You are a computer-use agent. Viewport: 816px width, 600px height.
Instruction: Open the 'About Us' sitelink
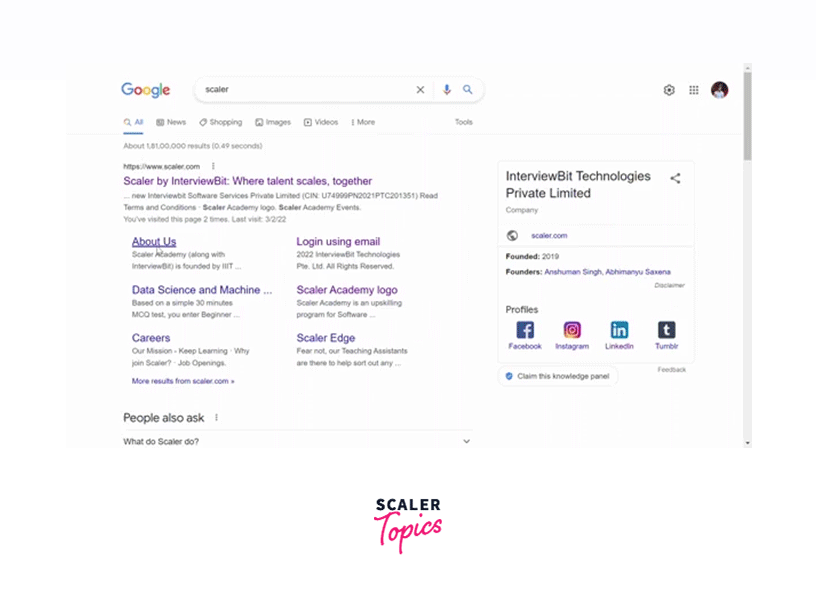coord(154,242)
